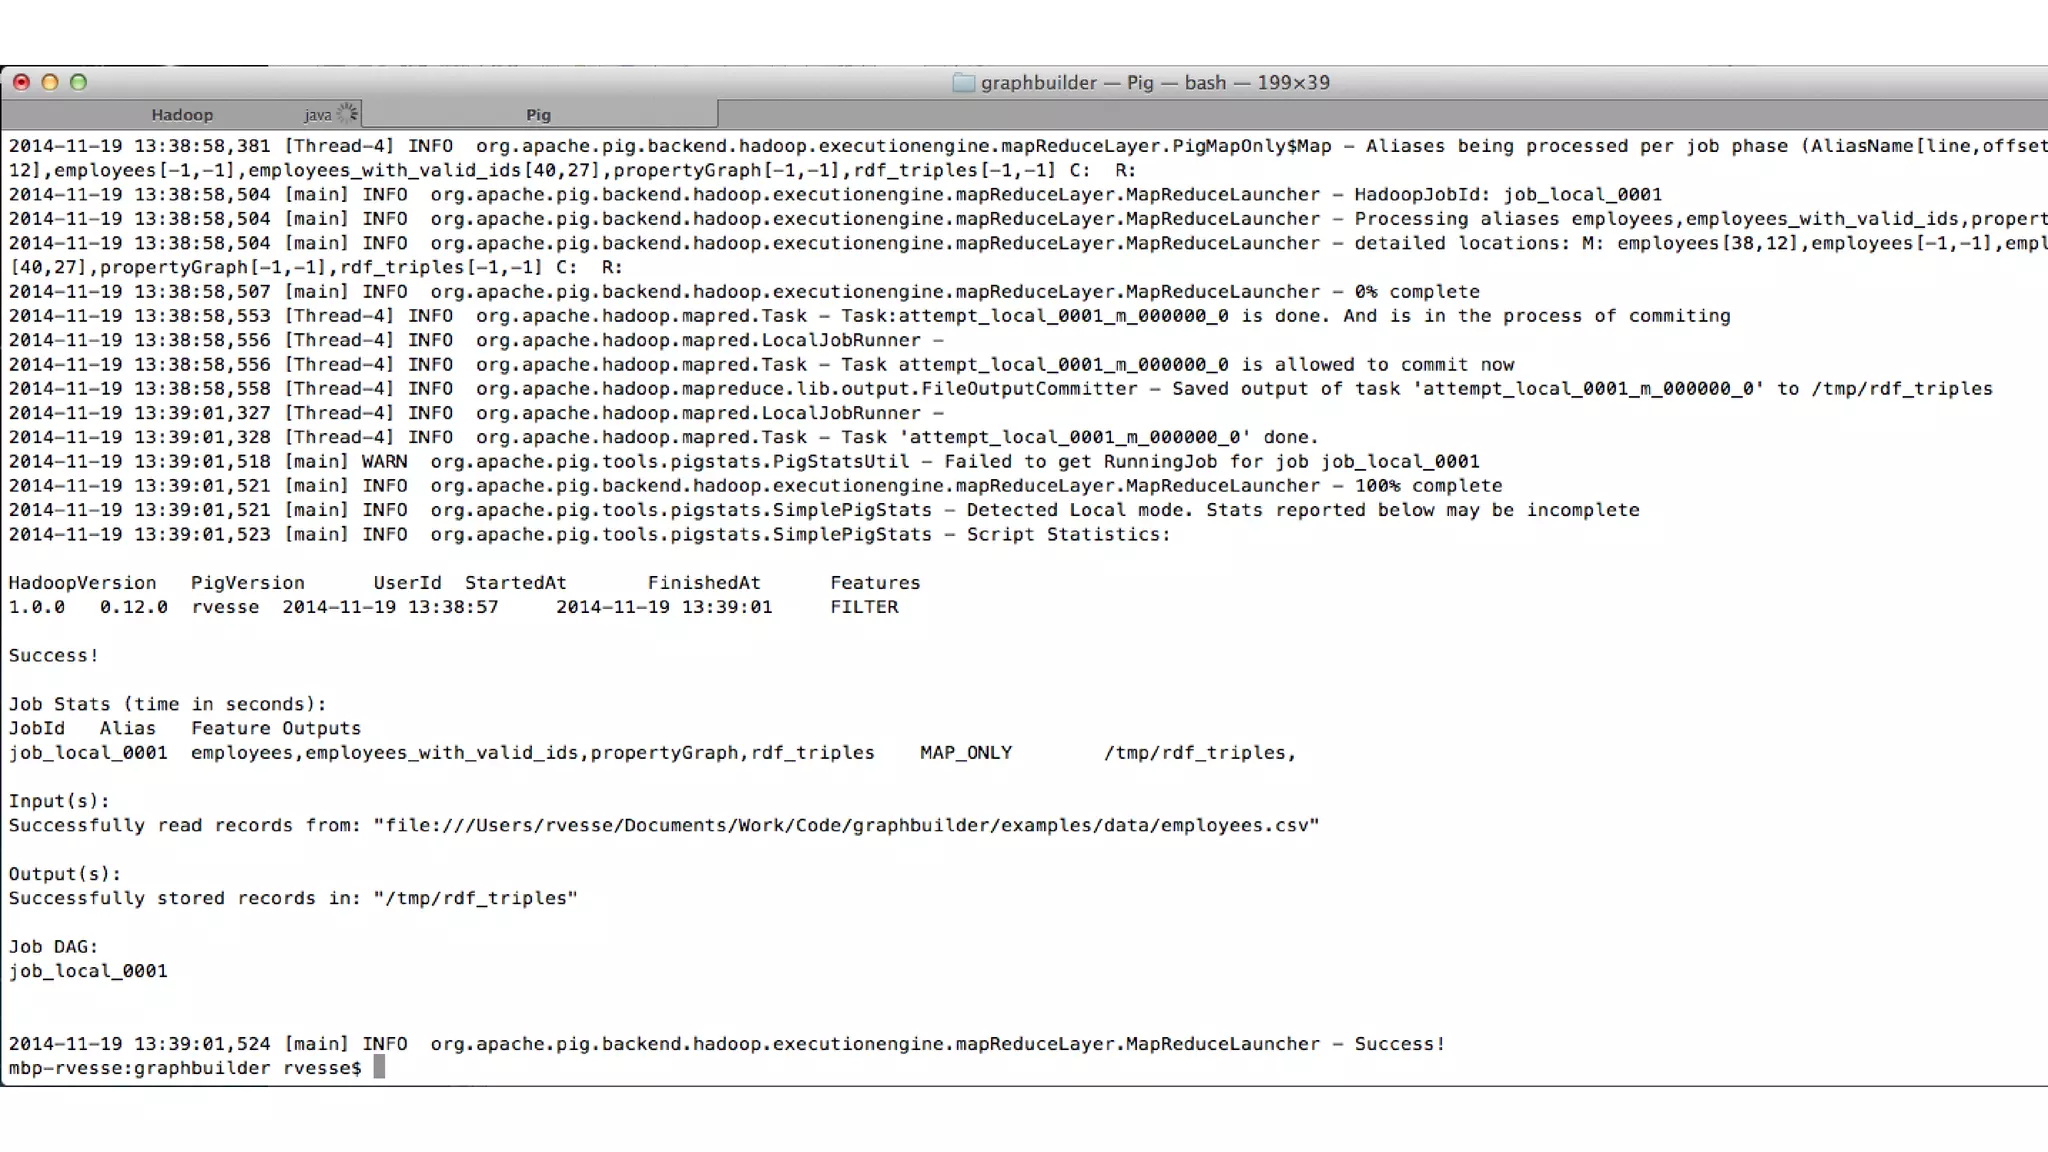
Task: Click the FILTER value under Features
Action: pyautogui.click(x=864, y=607)
